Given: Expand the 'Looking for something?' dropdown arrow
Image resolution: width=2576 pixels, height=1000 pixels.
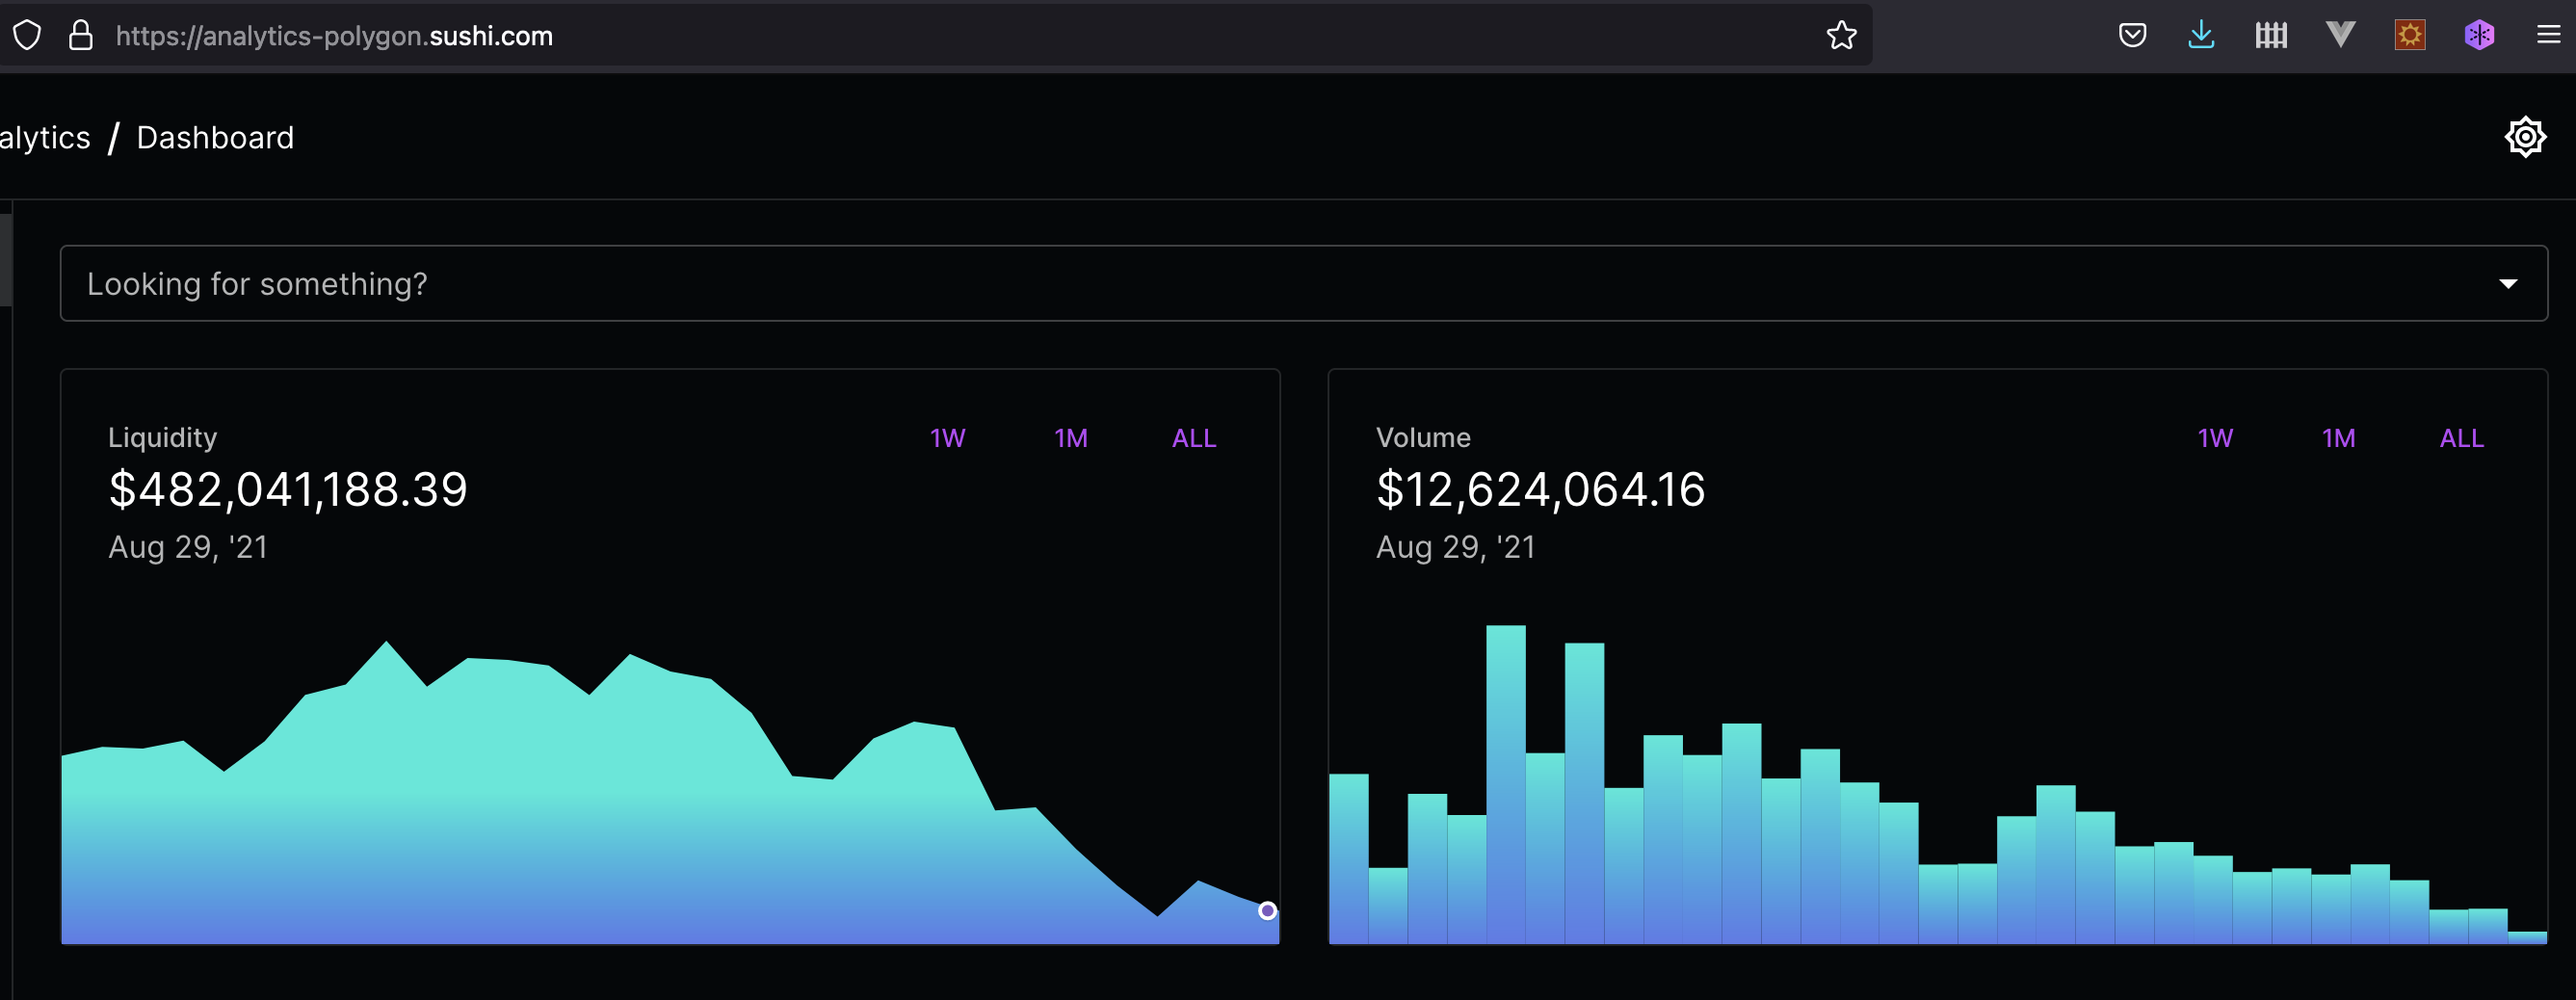Looking at the screenshot, I should point(2508,284).
